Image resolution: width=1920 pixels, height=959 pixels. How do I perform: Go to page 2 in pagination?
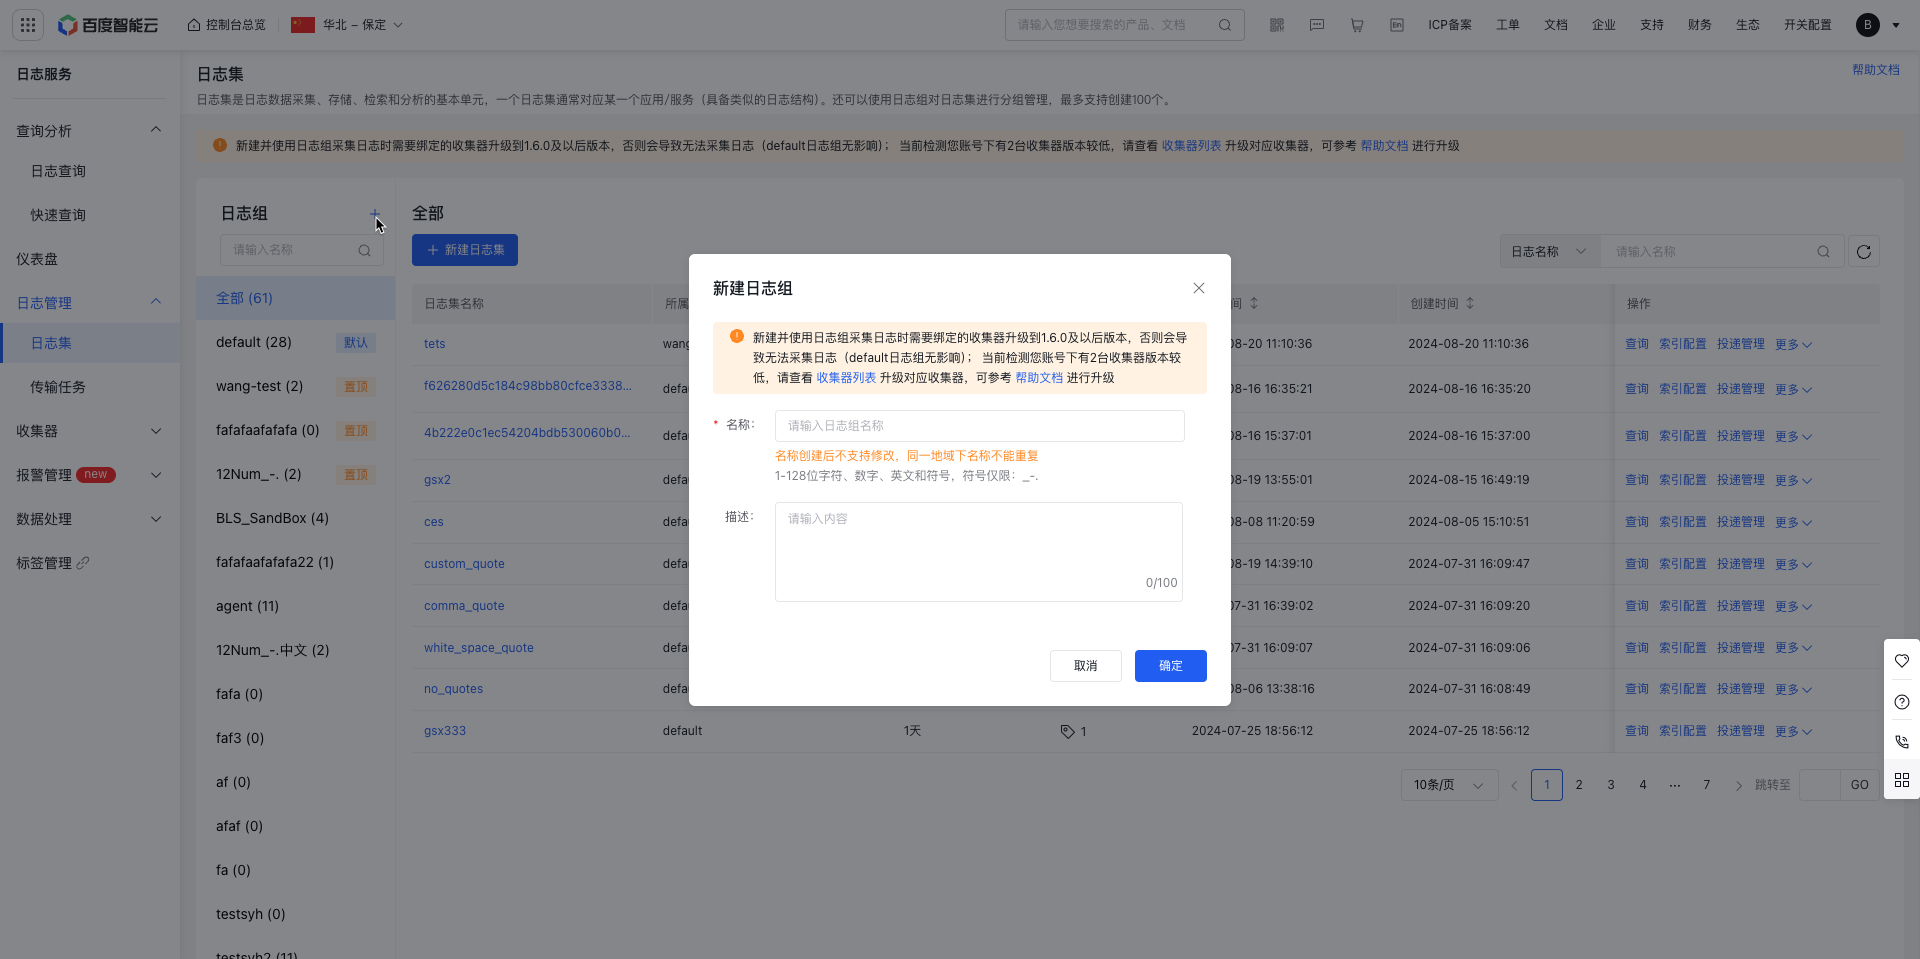1579,785
